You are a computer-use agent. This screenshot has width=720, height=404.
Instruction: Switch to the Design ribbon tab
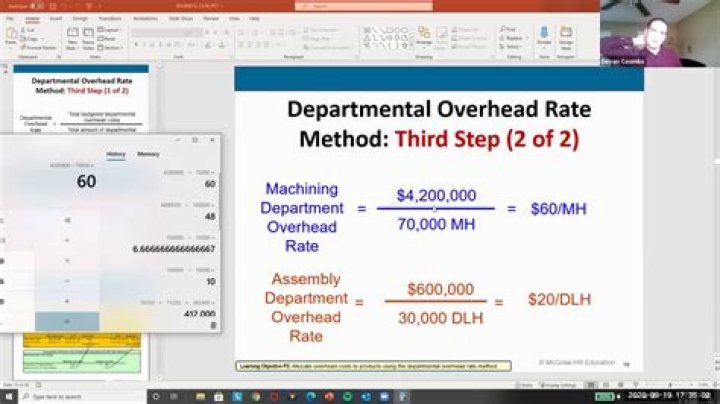80,19
